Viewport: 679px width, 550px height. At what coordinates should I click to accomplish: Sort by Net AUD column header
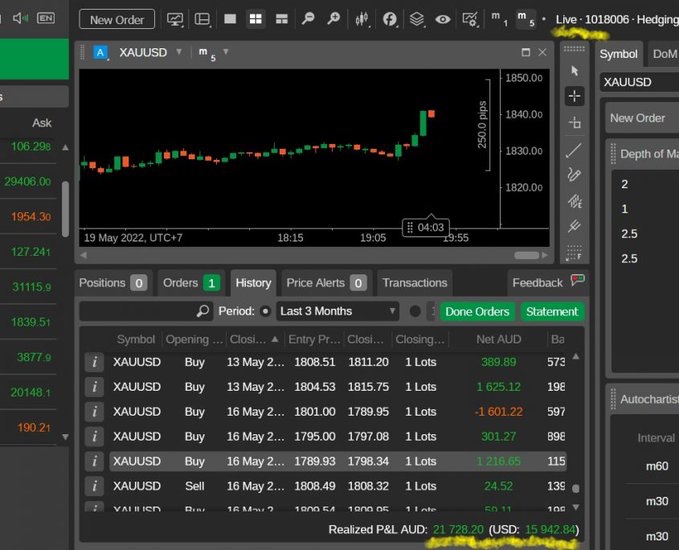pos(498,339)
